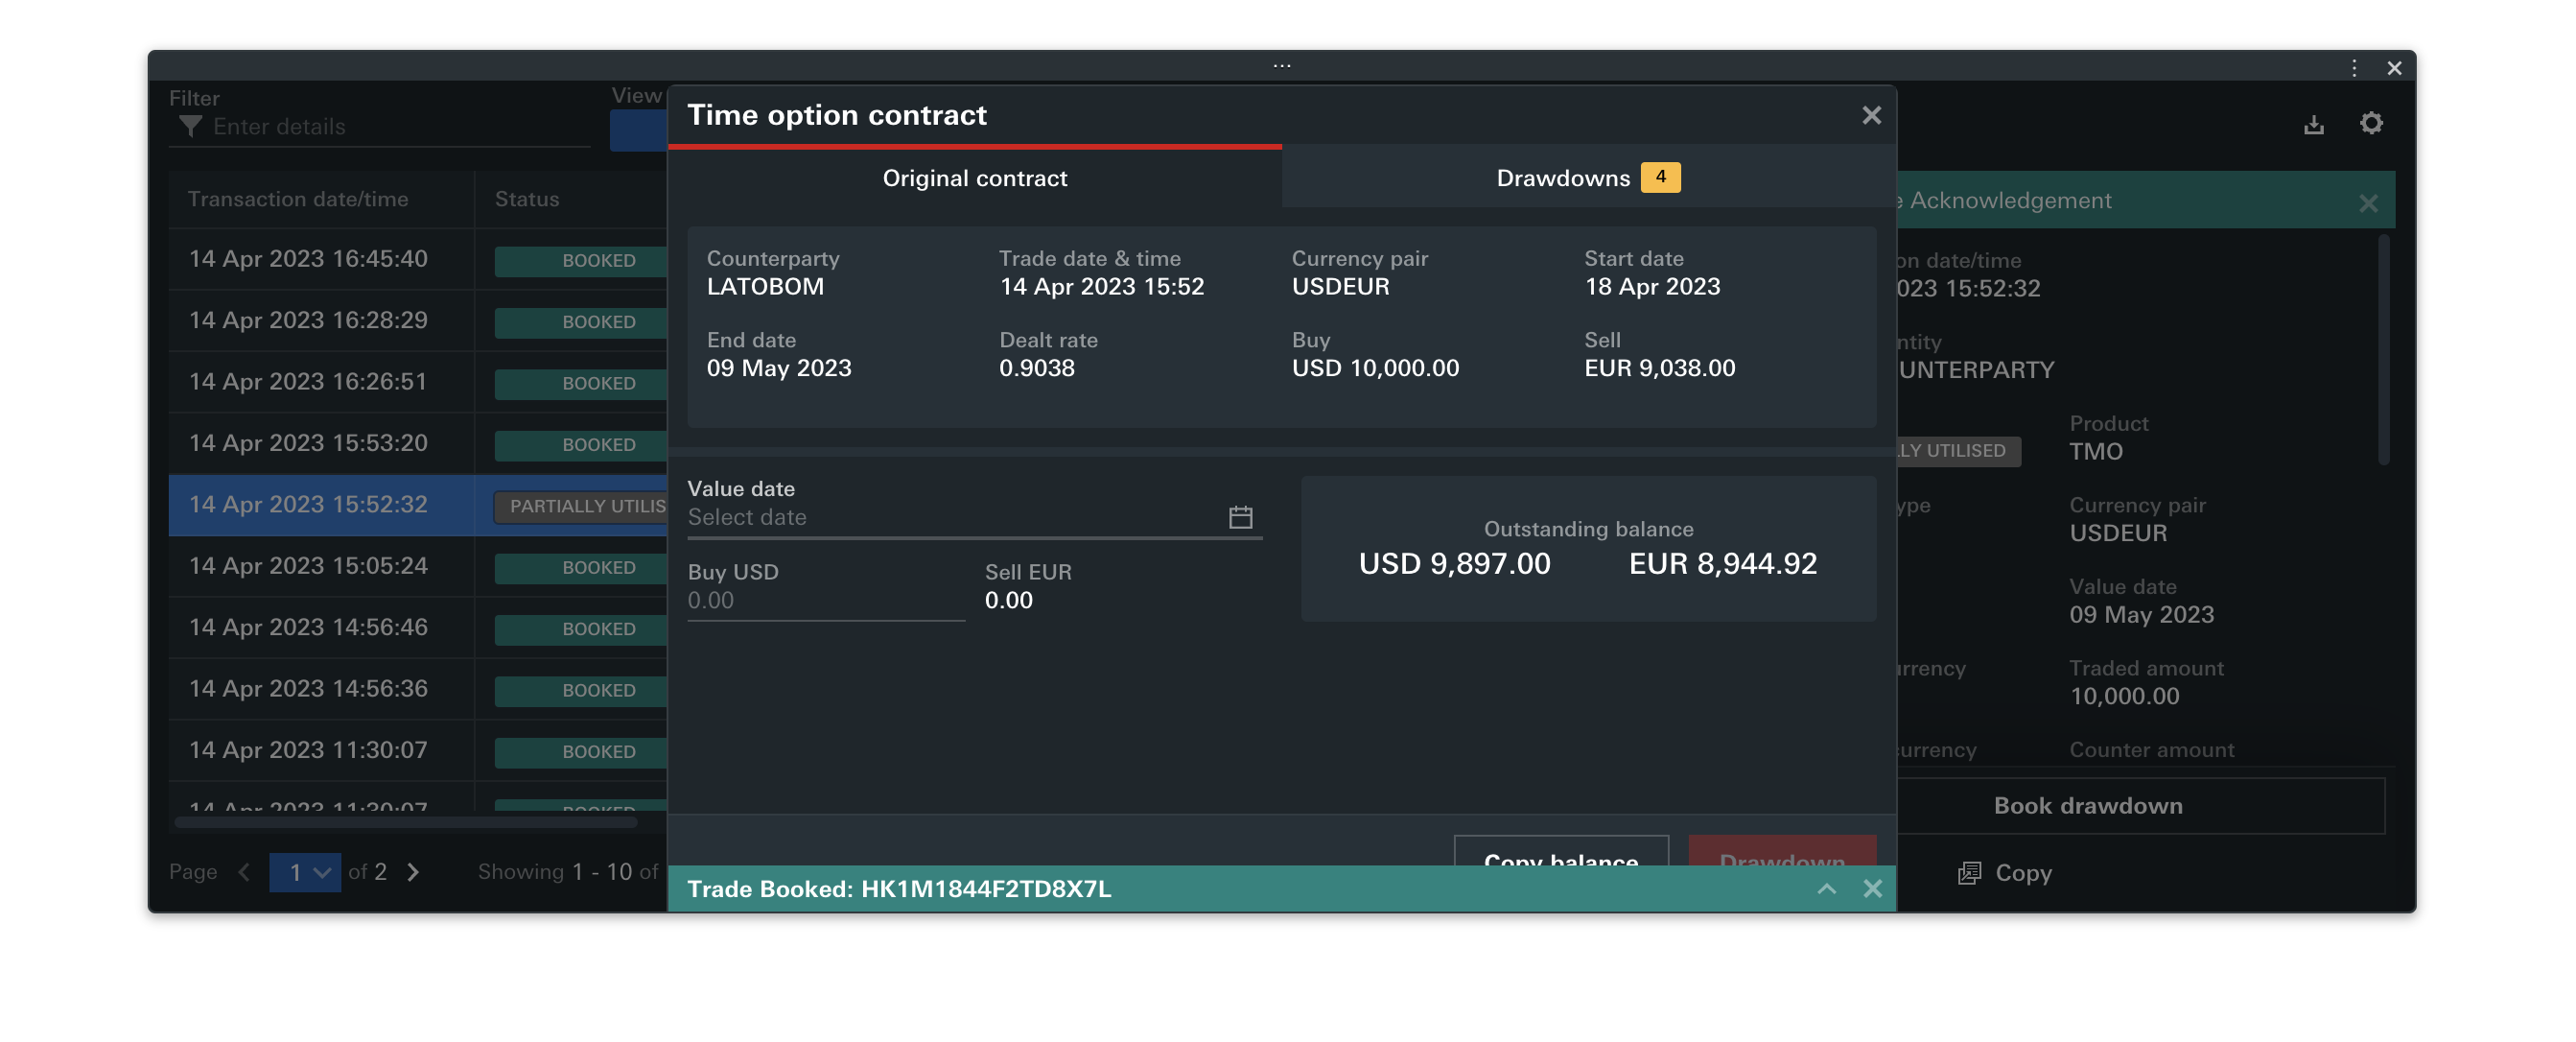Go to previous page arrow
The image size is (2576, 1042).
[244, 872]
